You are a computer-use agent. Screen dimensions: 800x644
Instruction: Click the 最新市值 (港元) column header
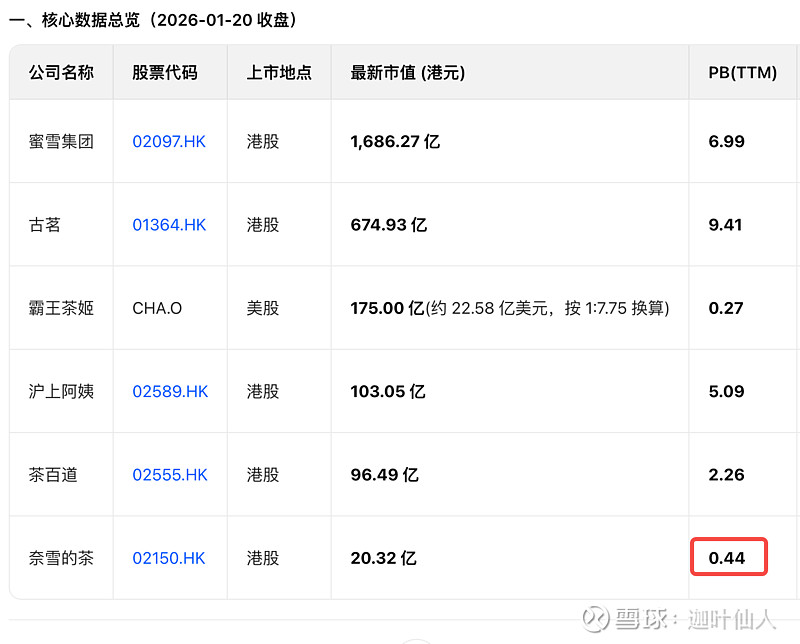[408, 73]
